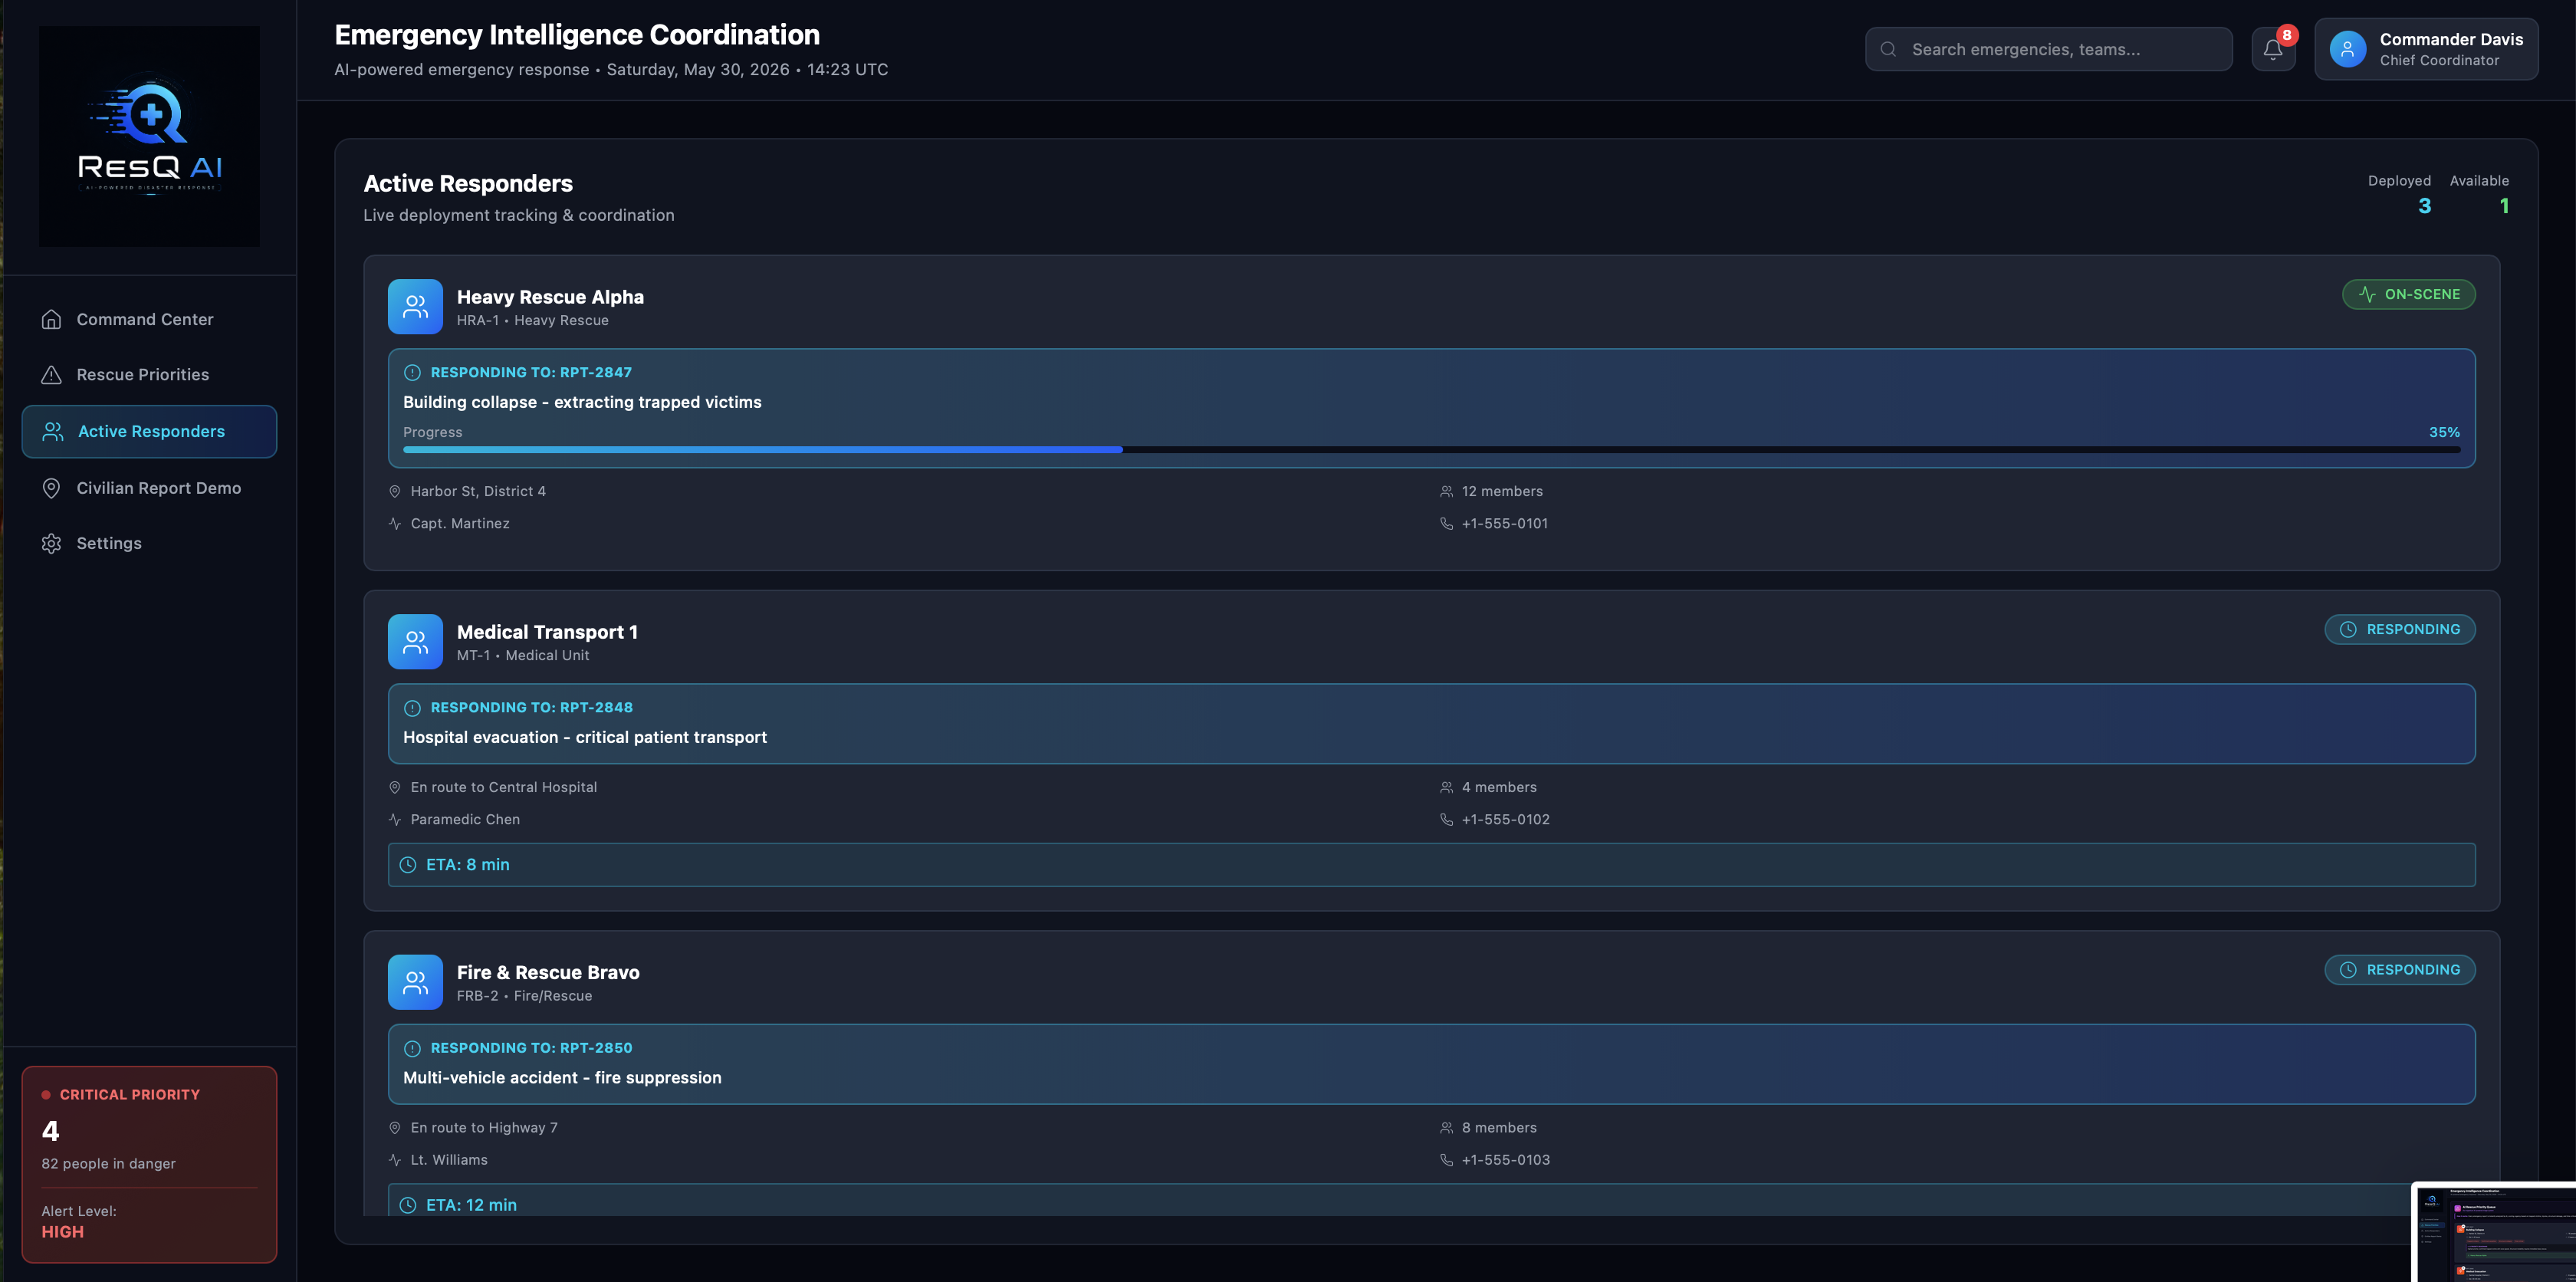This screenshot has height=1282, width=2576.
Task: Click the Available count 1
Action: tap(2504, 206)
